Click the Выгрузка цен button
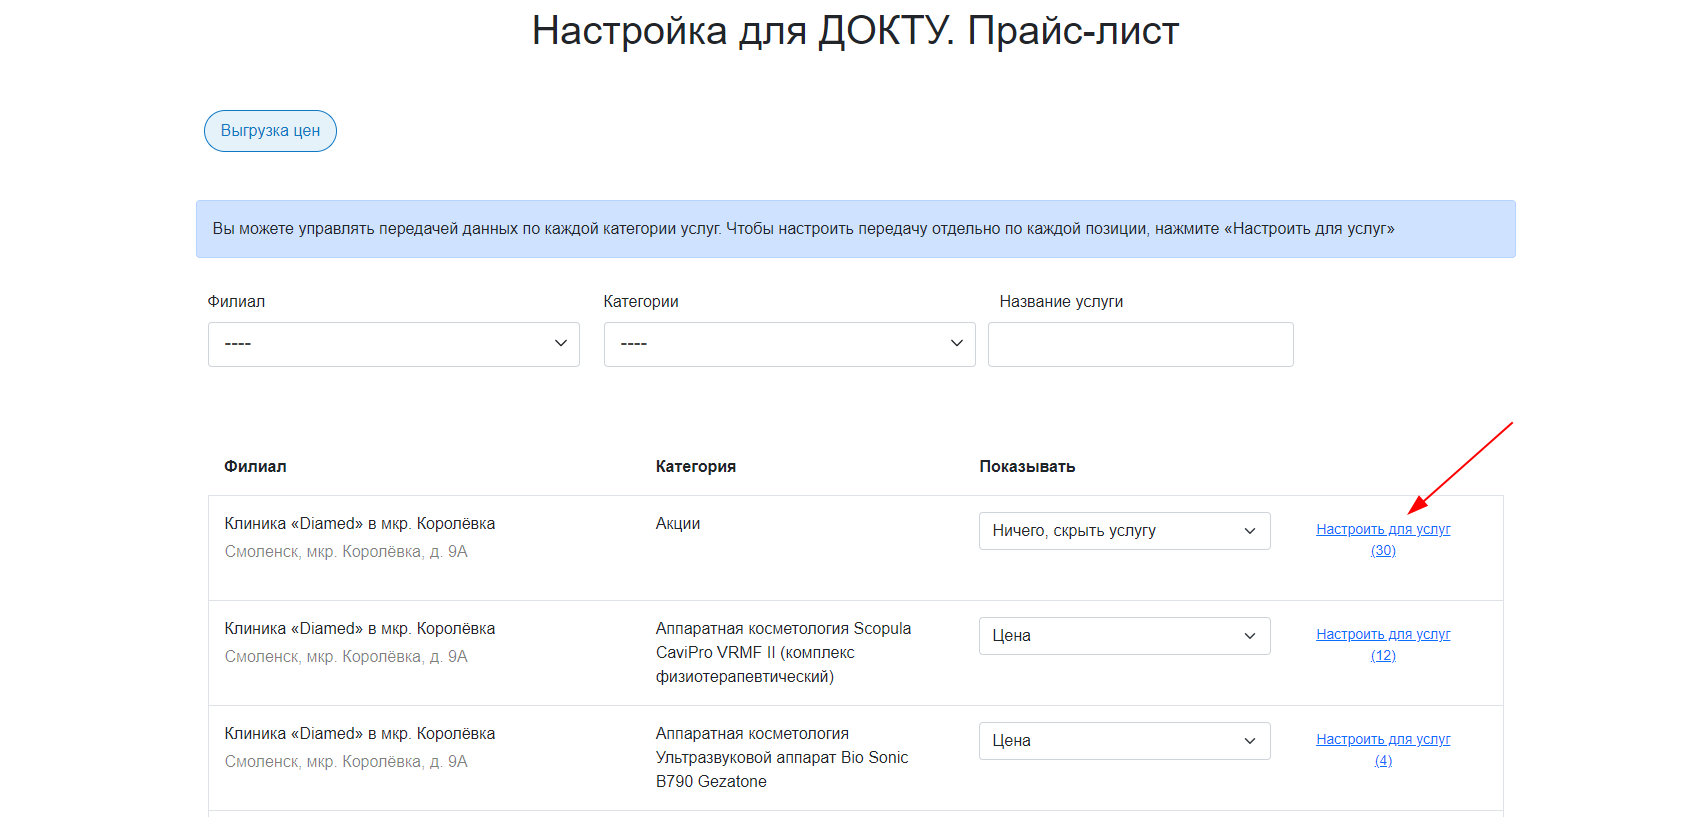This screenshot has width=1706, height=817. tap(270, 131)
